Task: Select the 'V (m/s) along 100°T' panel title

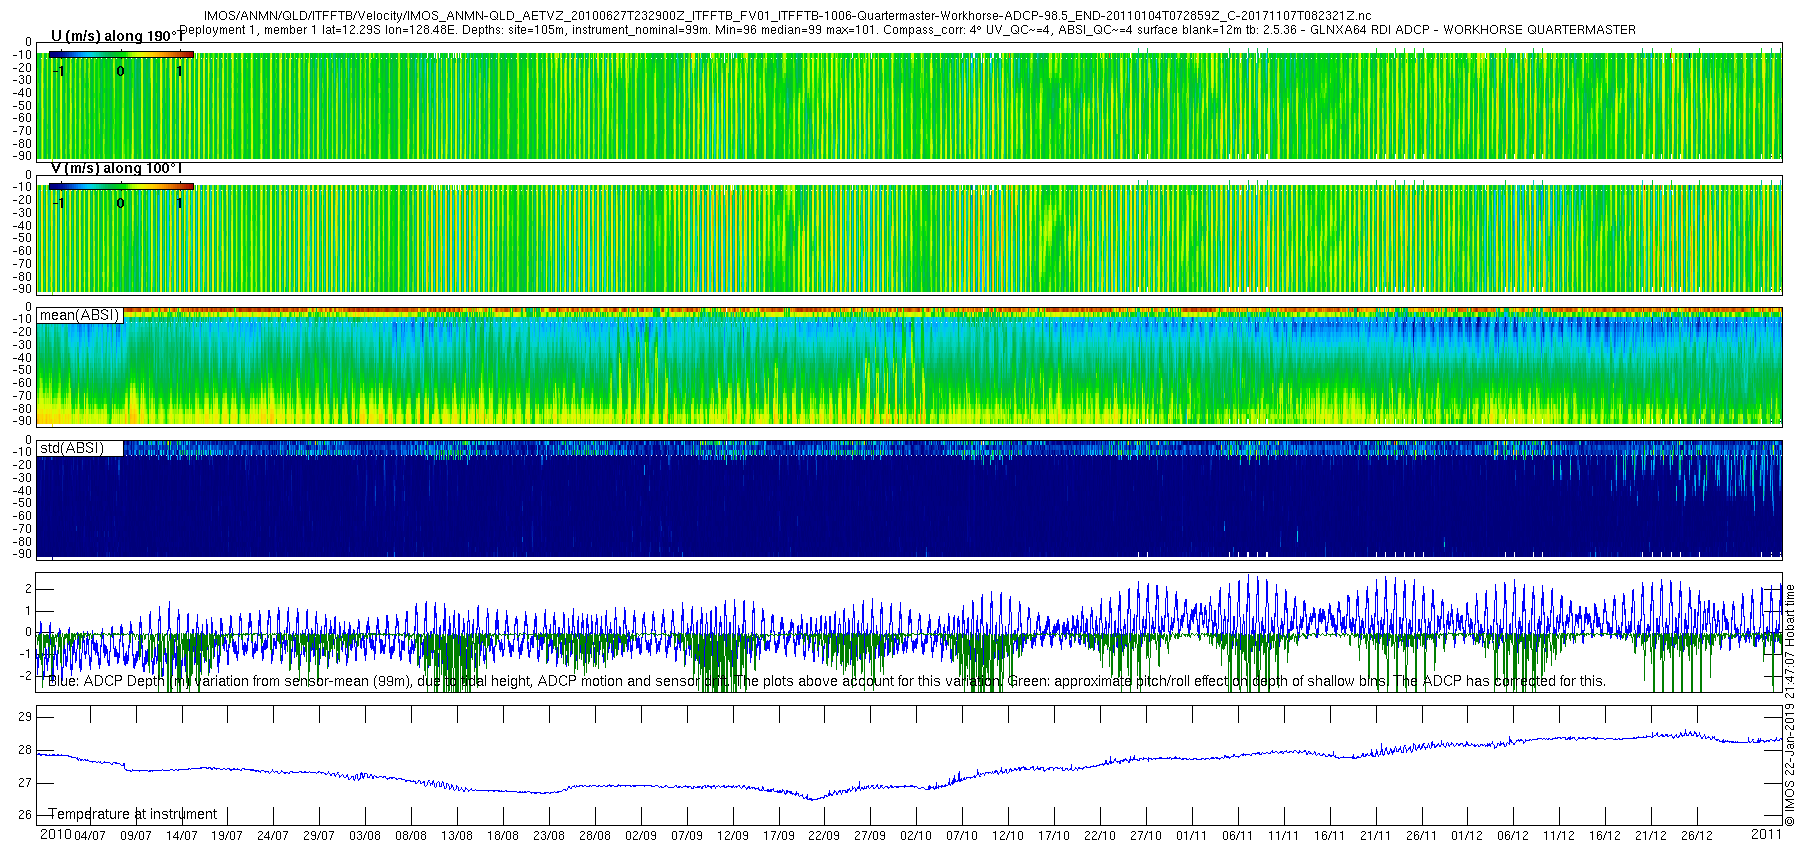Action: click(117, 168)
